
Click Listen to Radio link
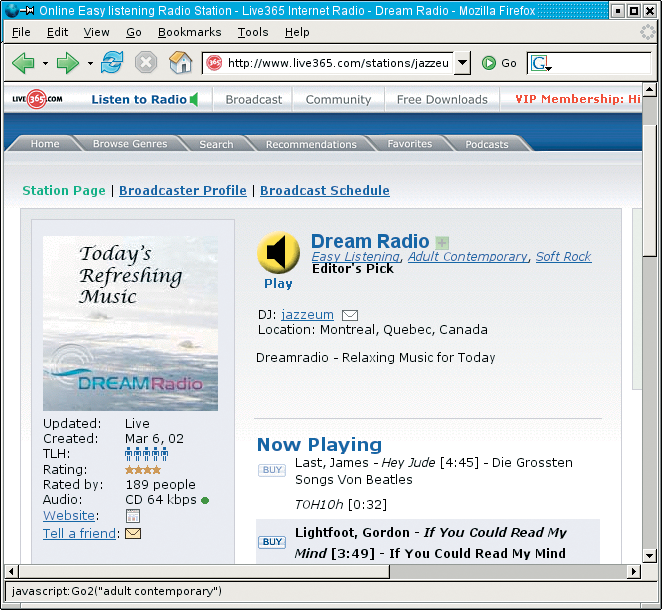(x=139, y=100)
